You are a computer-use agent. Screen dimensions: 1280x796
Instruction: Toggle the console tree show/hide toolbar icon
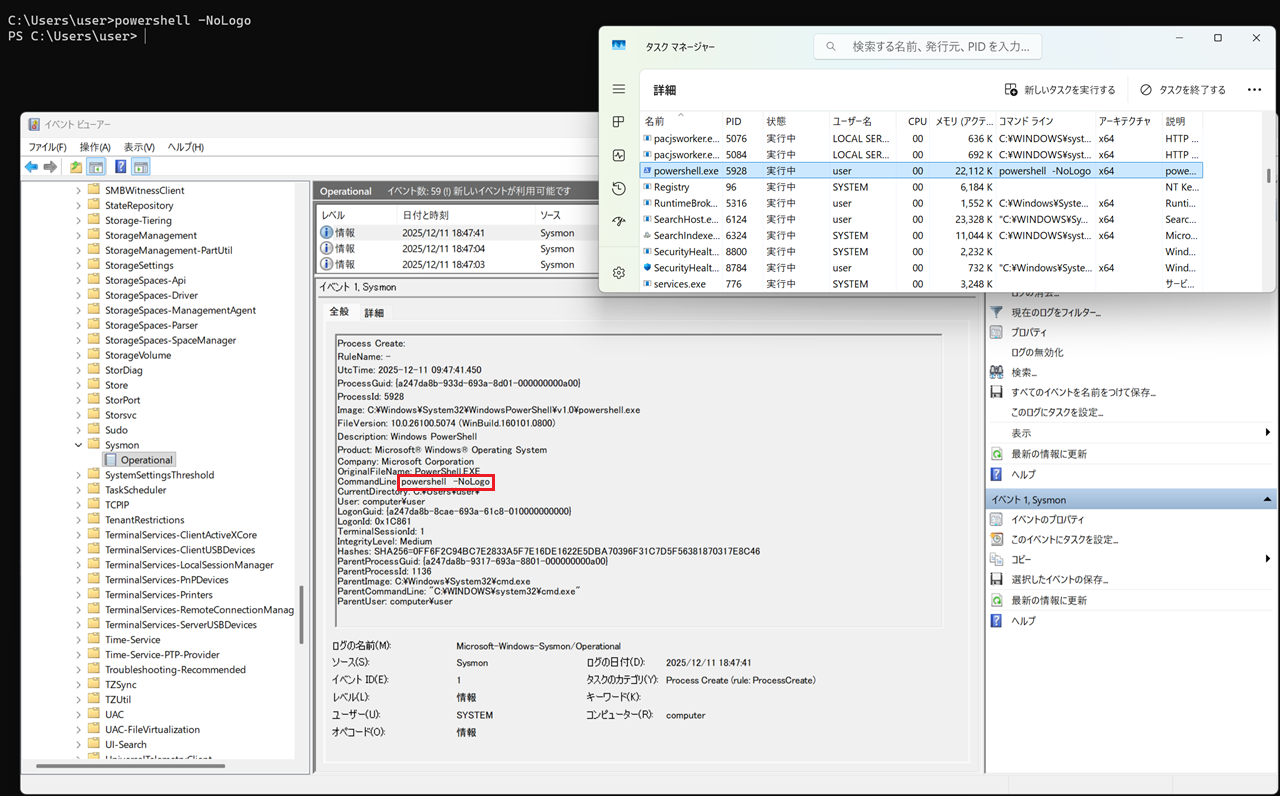coord(96,166)
